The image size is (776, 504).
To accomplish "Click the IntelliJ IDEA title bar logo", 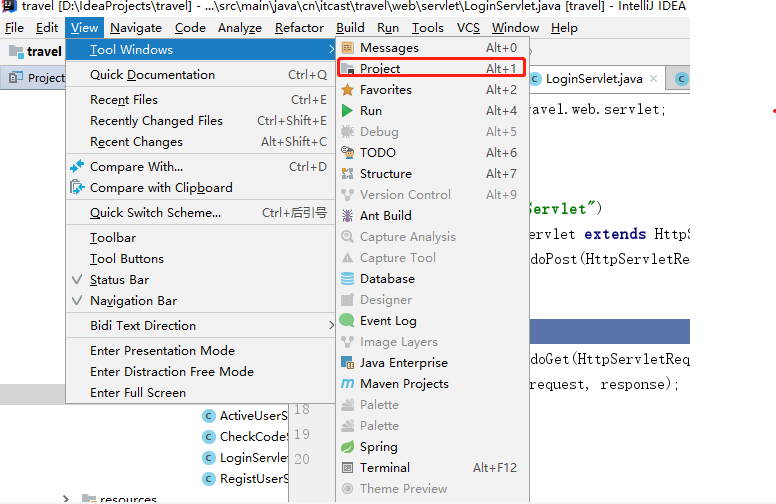I will pyautogui.click(x=9, y=6).
